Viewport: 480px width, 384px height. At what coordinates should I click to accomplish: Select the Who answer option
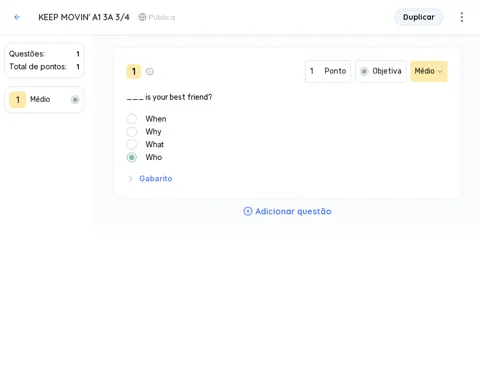[x=132, y=157]
